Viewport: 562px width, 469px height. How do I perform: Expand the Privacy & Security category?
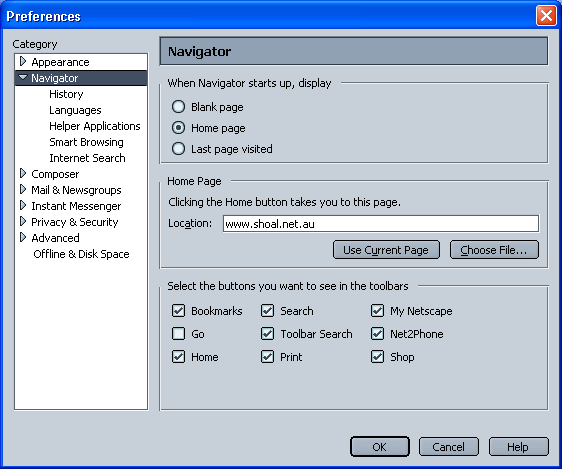pyautogui.click(x=23, y=222)
